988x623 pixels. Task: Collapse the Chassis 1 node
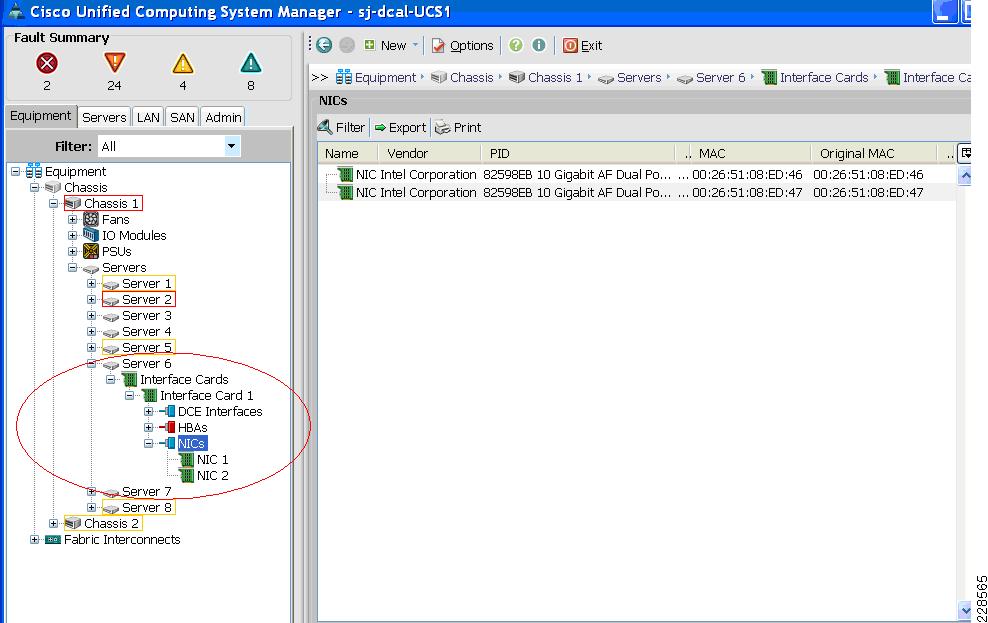click(54, 203)
